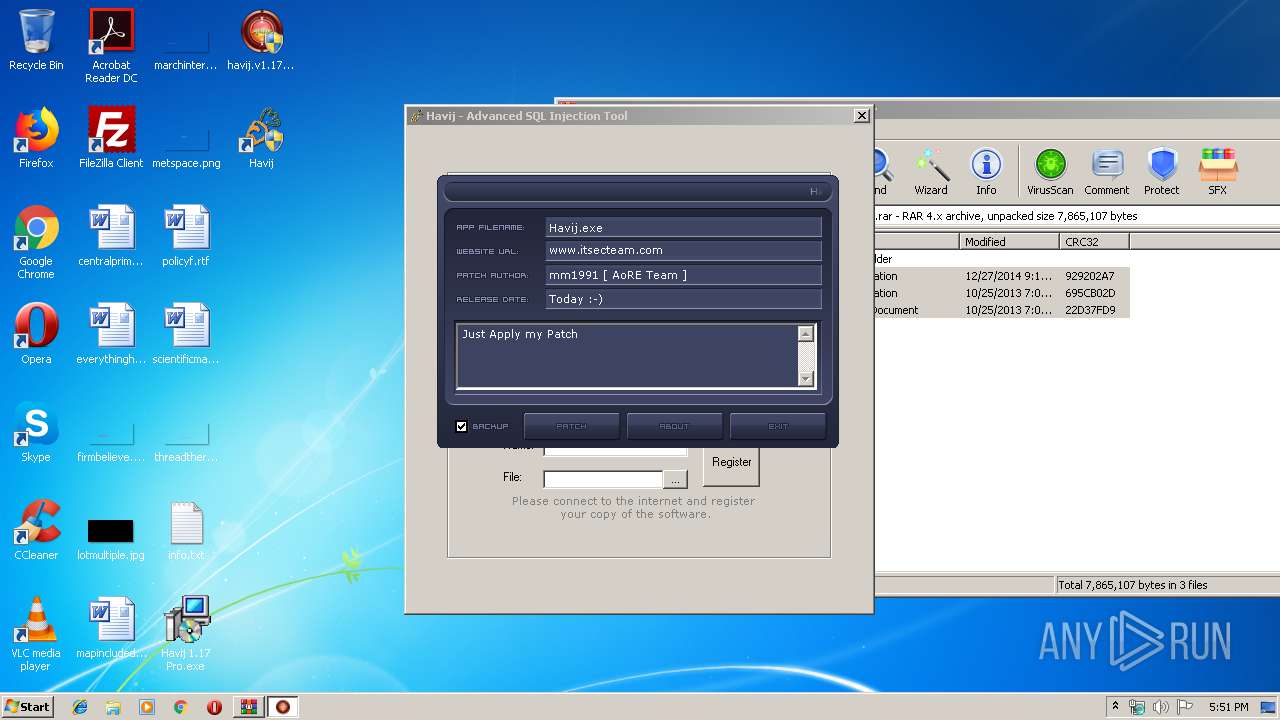Screen dimensions: 1280x720
Task: Open CCleaner desktop shortcut
Action: click(x=36, y=530)
